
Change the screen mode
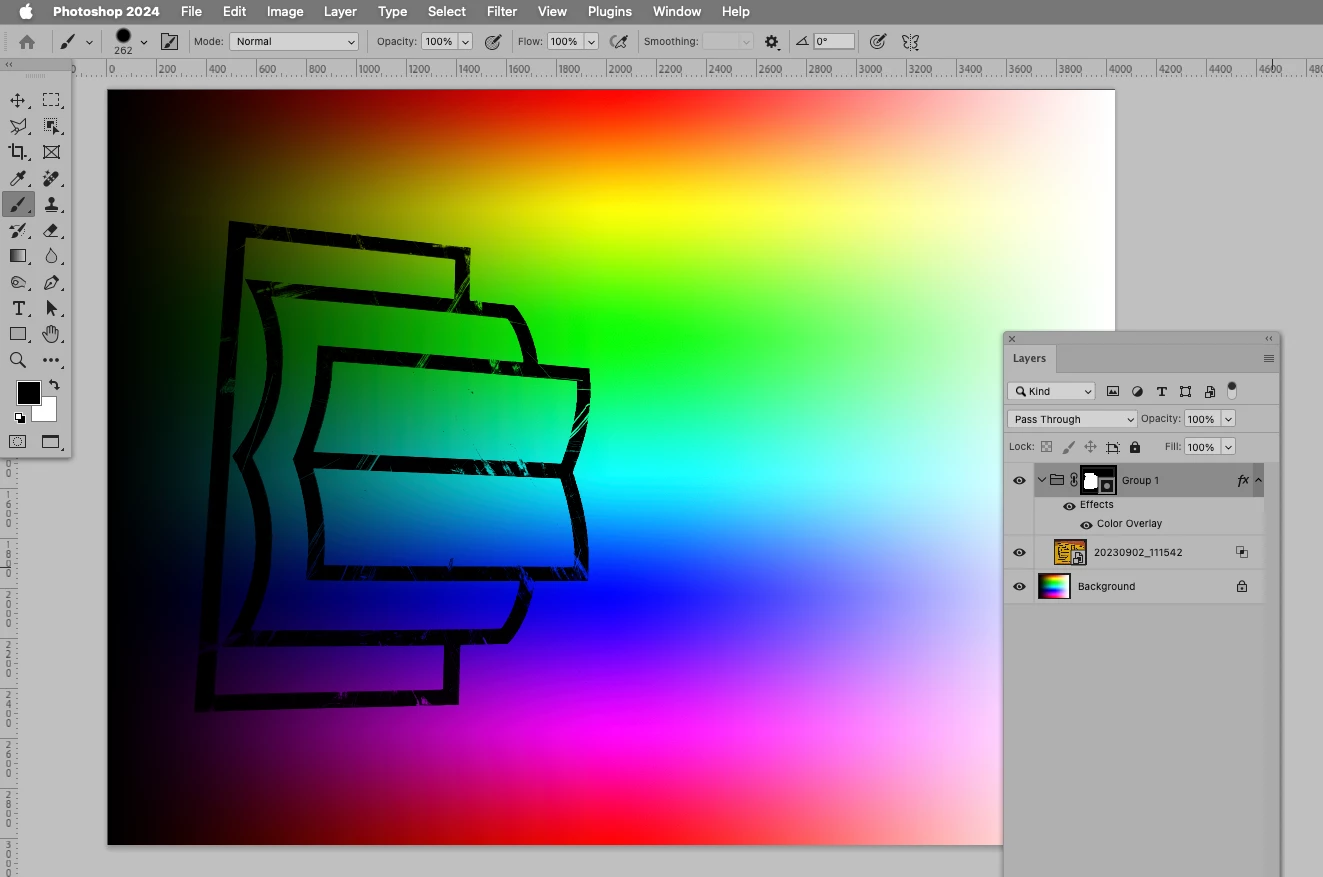(51, 442)
